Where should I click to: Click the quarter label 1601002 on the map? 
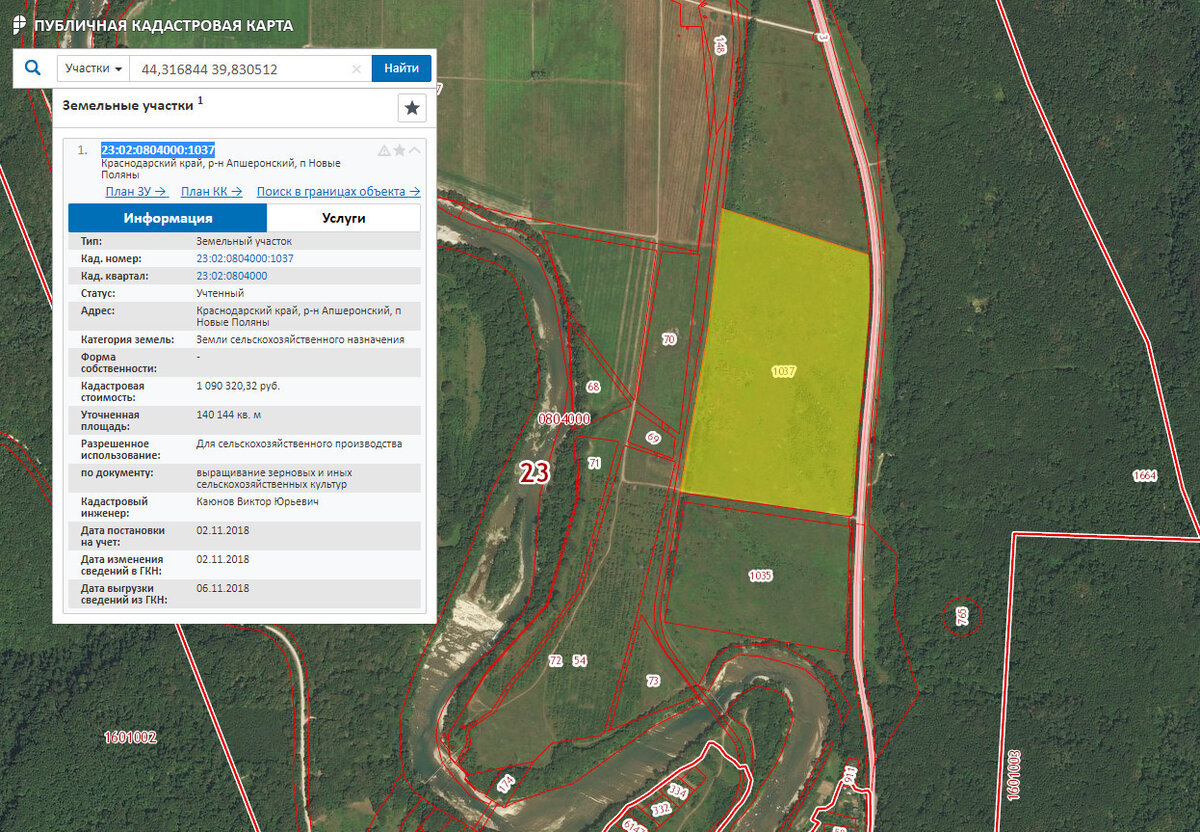point(131,738)
